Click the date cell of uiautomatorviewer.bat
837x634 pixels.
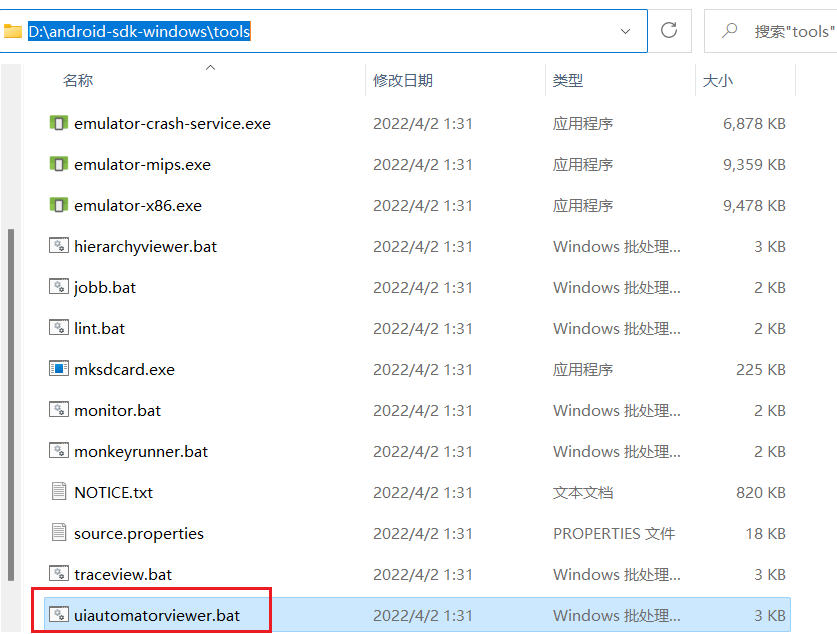coord(423,615)
